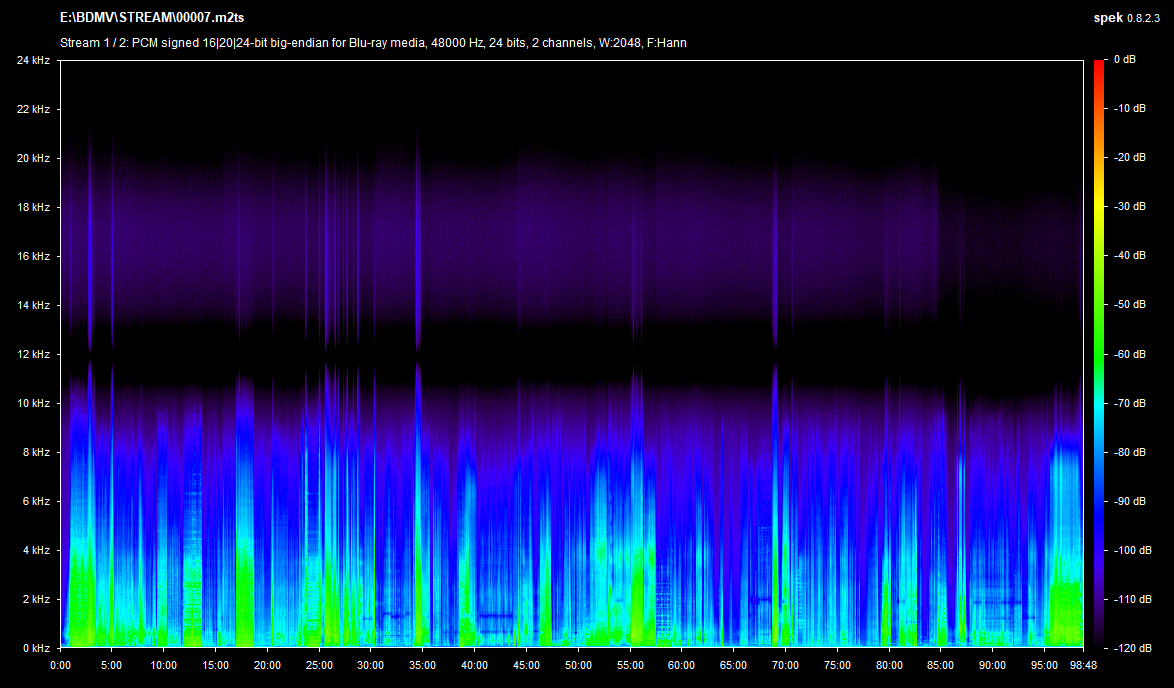Viewport: 1174px width, 688px height.
Task: Select the 35:00 time axis marker
Action: click(422, 665)
